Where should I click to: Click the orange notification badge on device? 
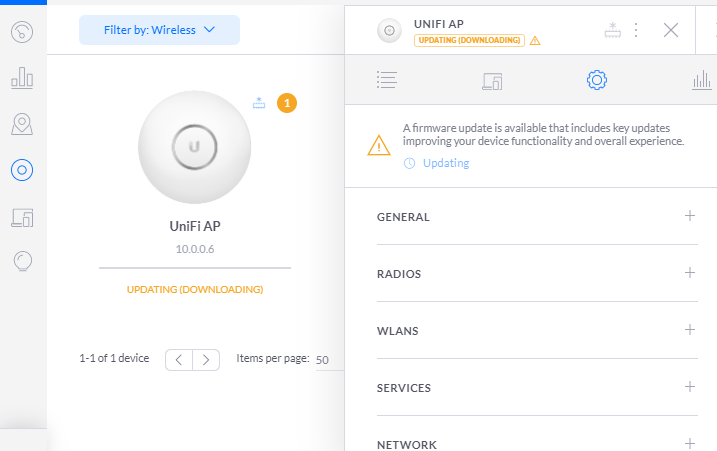pyautogui.click(x=287, y=103)
